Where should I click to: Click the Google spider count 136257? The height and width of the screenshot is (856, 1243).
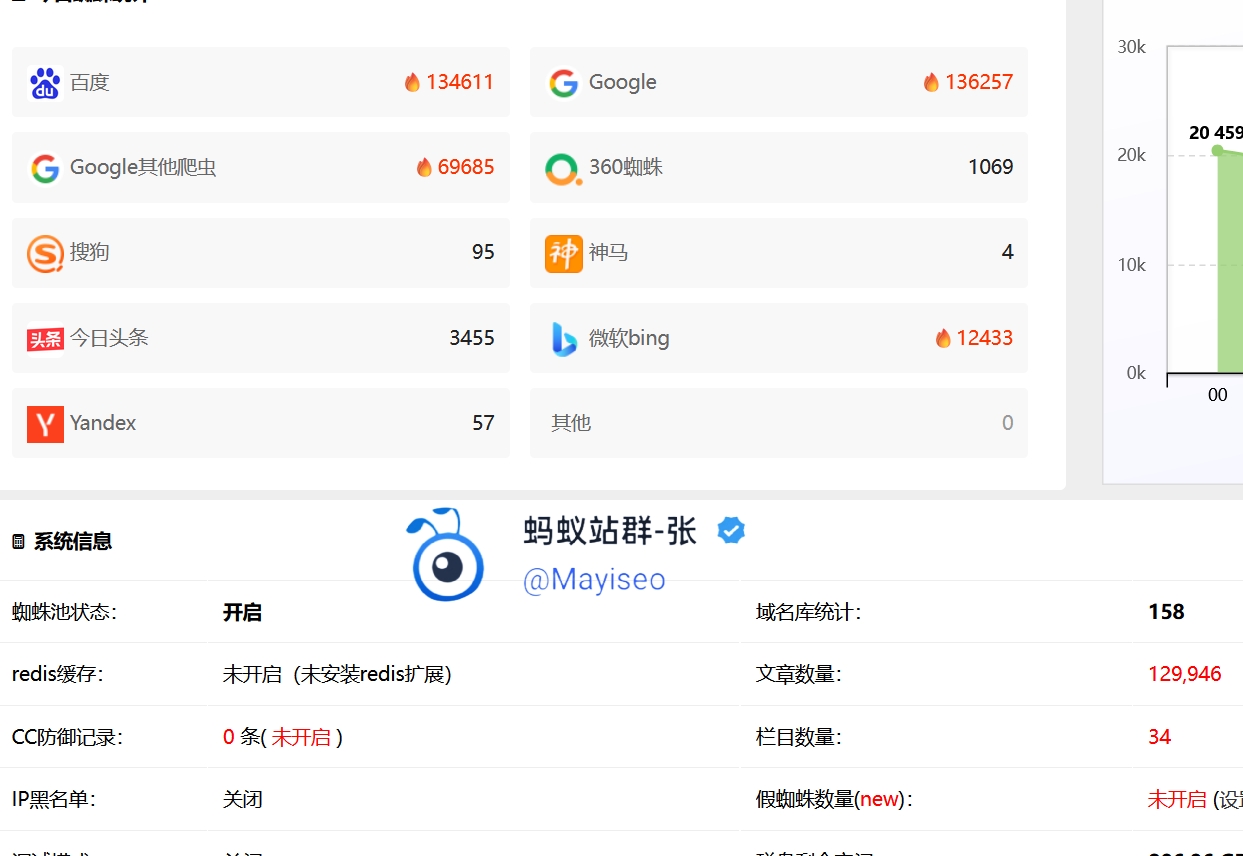point(979,82)
